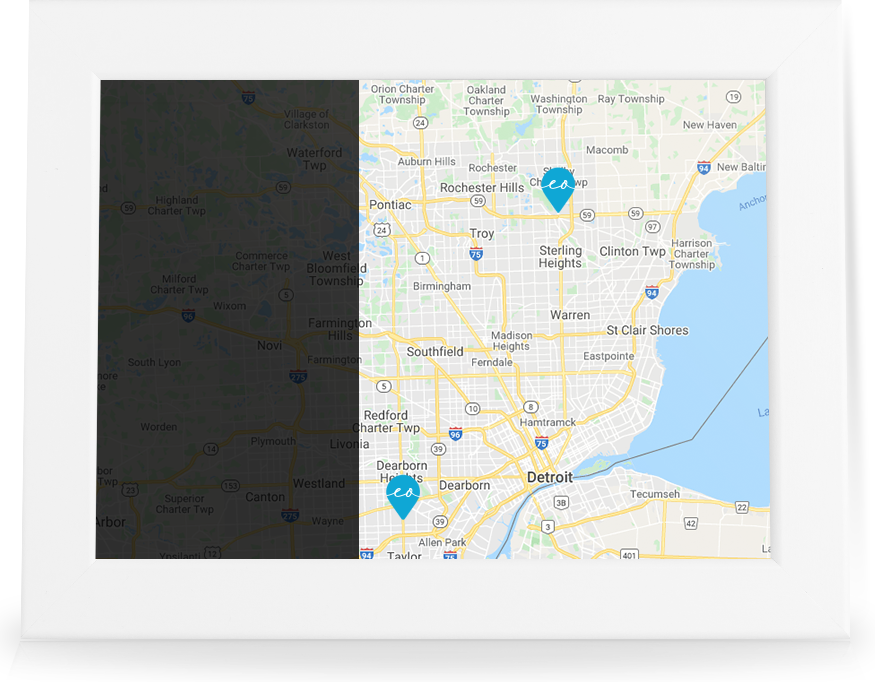Screen dimensions: 875x682
Task: Click the Wixom label
Action: tap(229, 306)
